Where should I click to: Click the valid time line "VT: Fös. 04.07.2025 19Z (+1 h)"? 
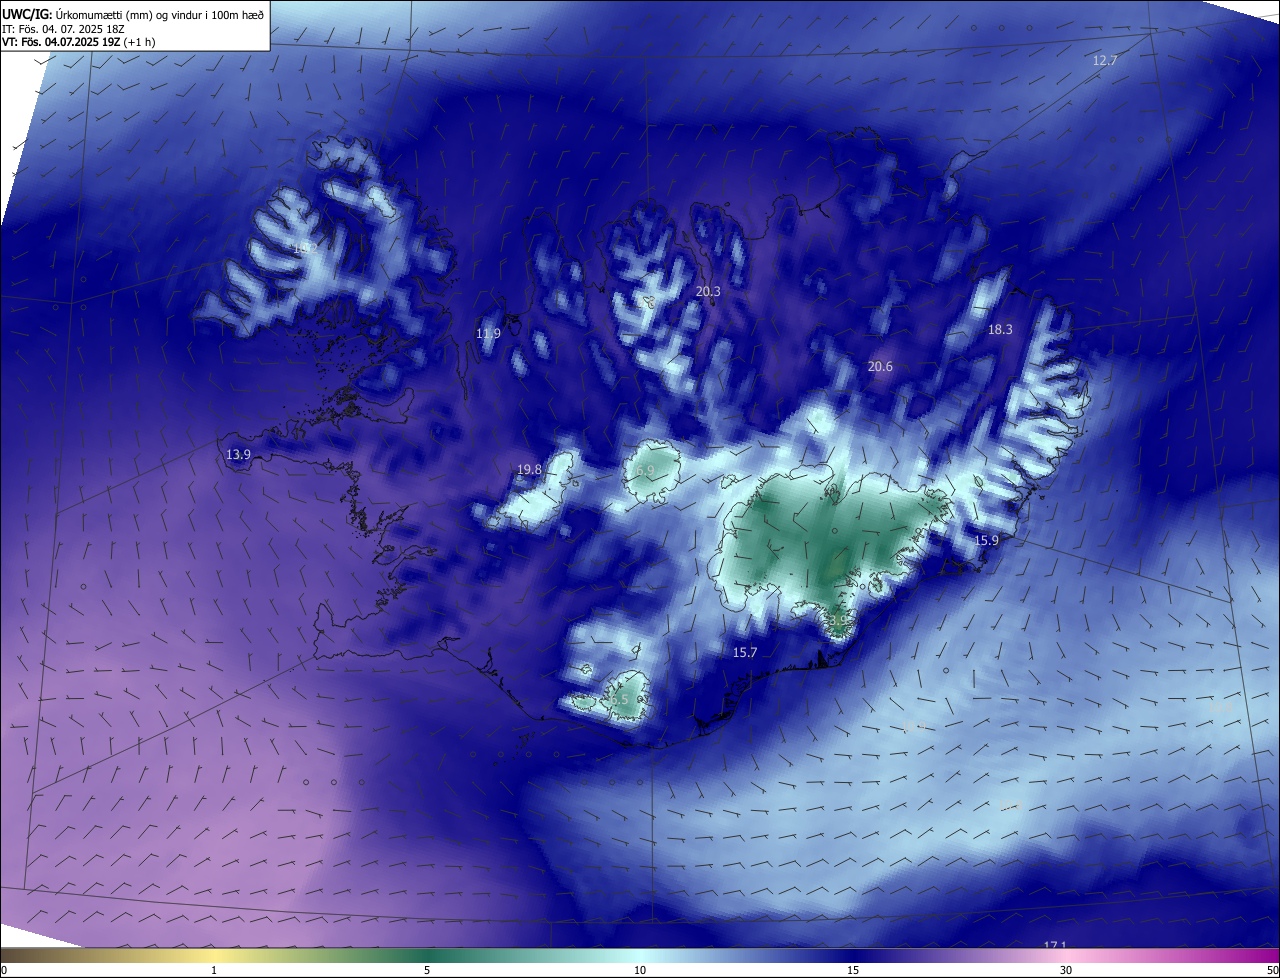79,42
